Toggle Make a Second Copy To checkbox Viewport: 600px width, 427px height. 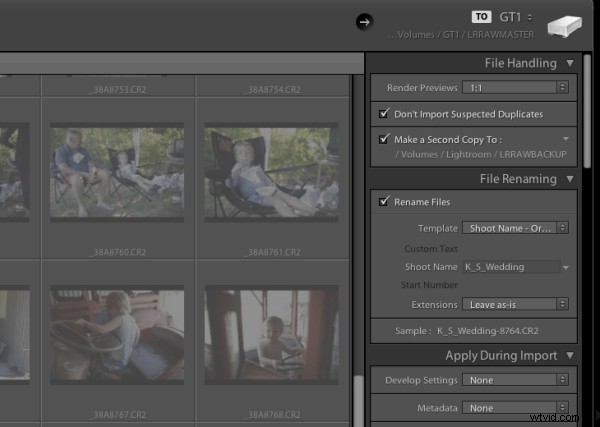click(383, 139)
